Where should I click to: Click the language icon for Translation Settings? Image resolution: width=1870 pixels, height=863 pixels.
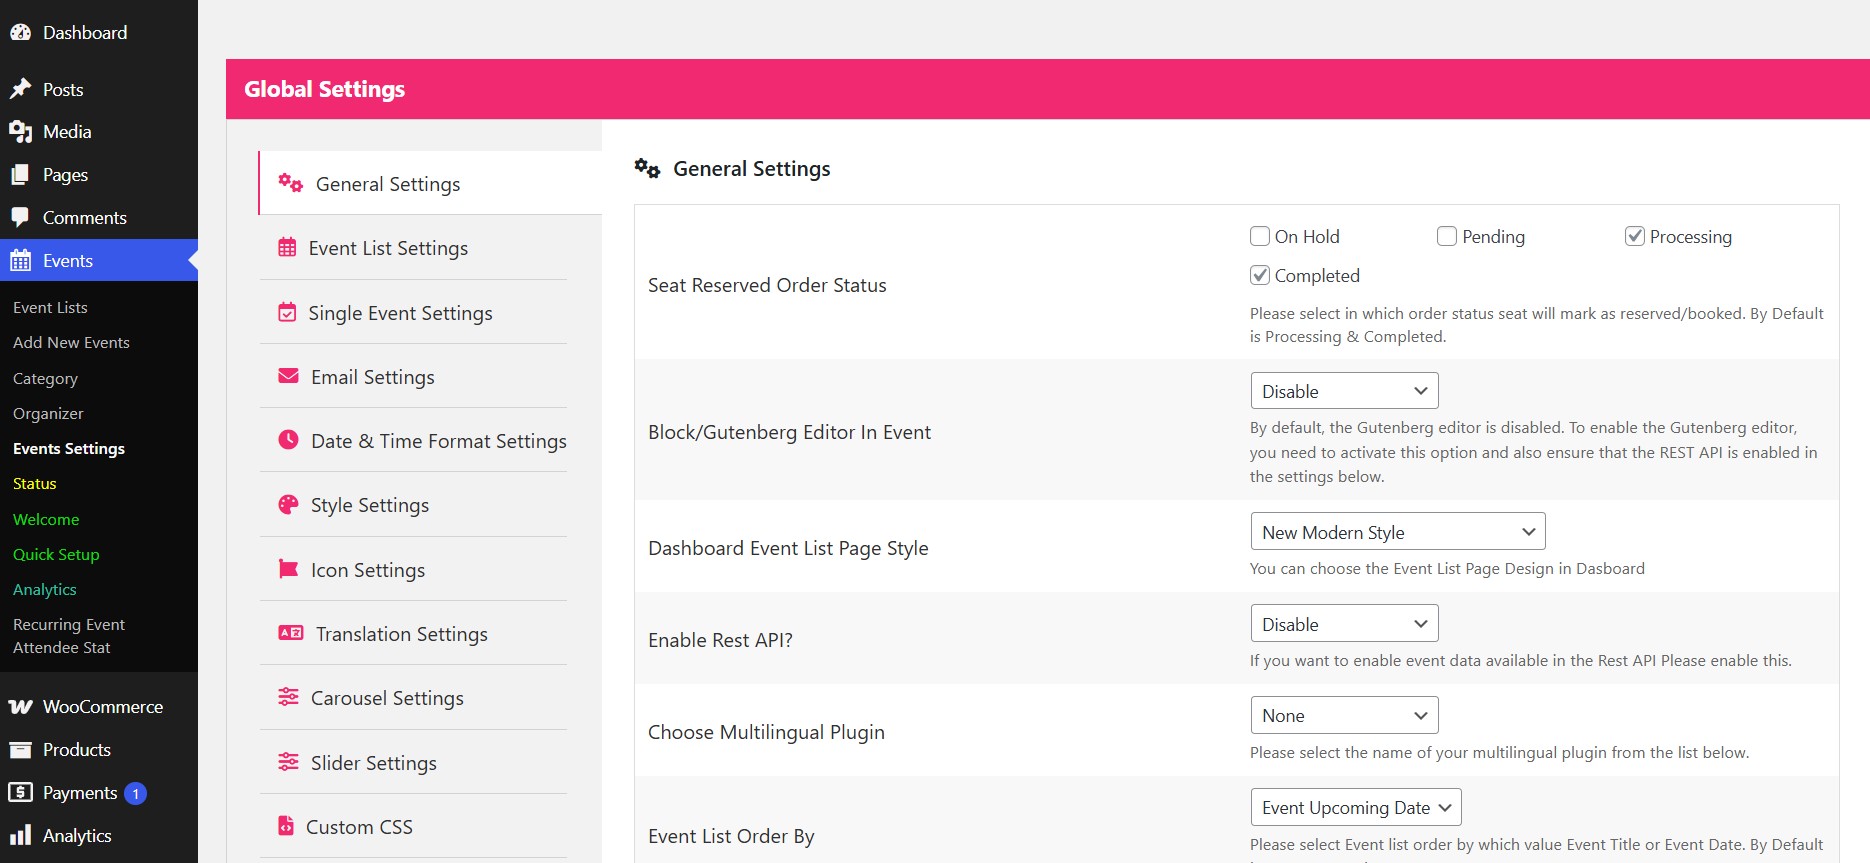[x=290, y=633]
